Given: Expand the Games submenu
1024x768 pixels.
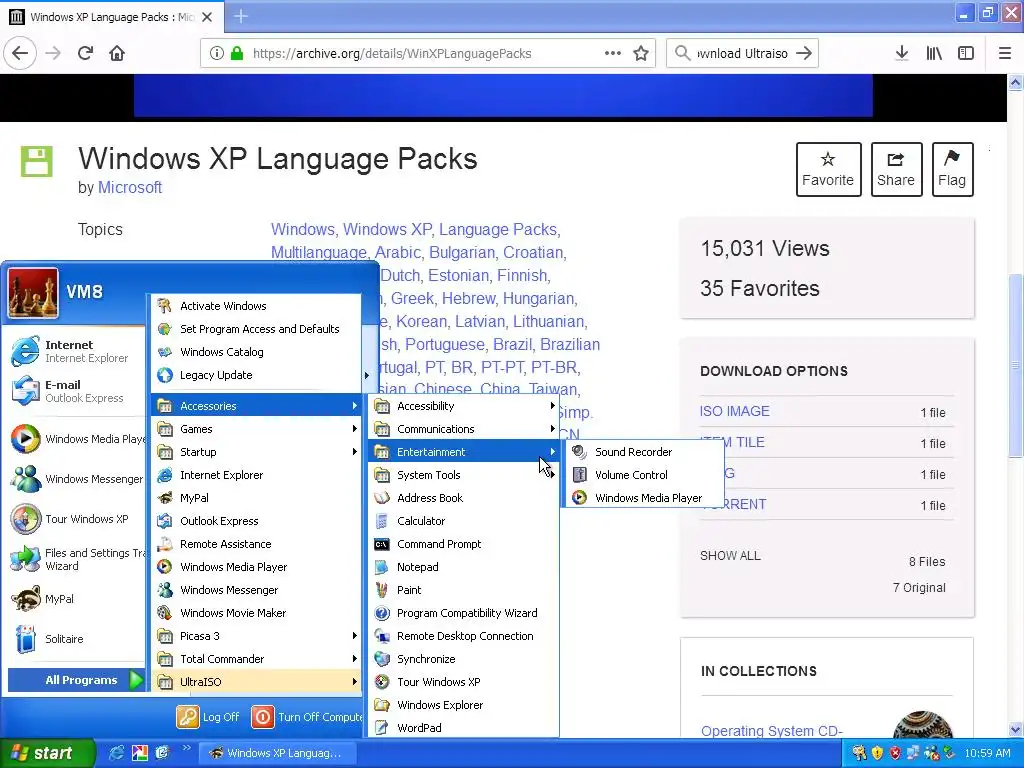Looking at the screenshot, I should 257,428.
